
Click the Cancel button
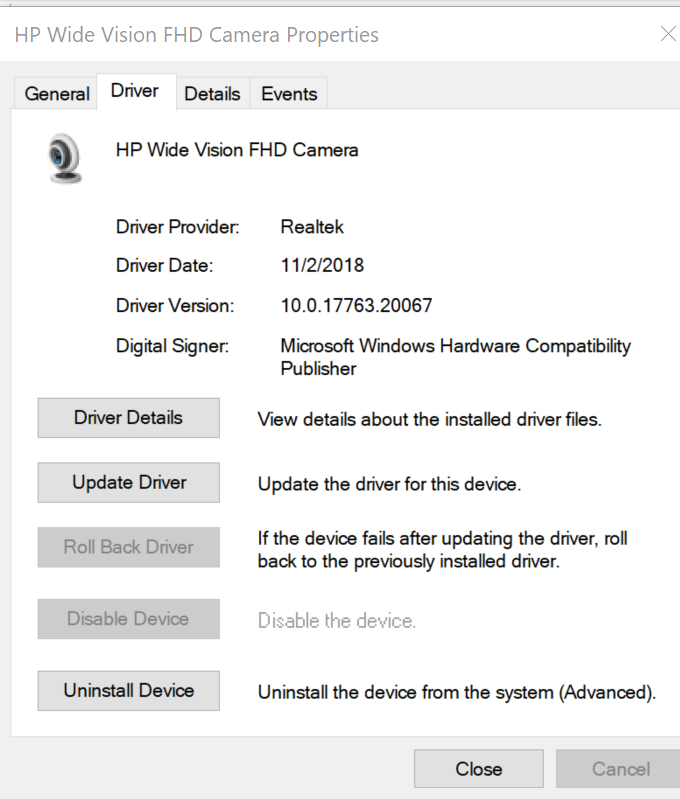pyautogui.click(x=620, y=769)
